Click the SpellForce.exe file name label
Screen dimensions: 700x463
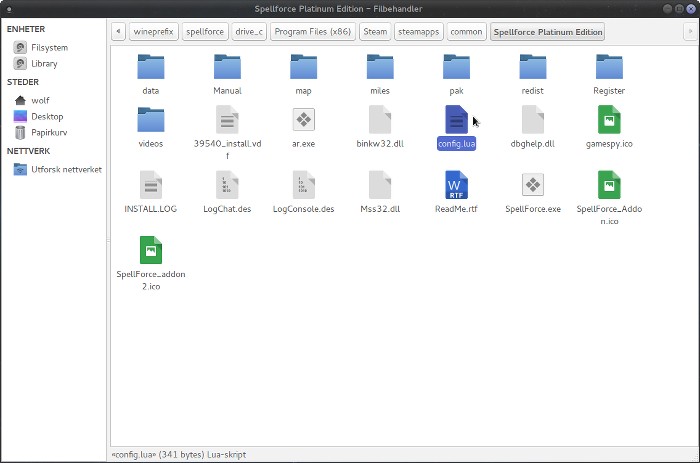click(533, 209)
